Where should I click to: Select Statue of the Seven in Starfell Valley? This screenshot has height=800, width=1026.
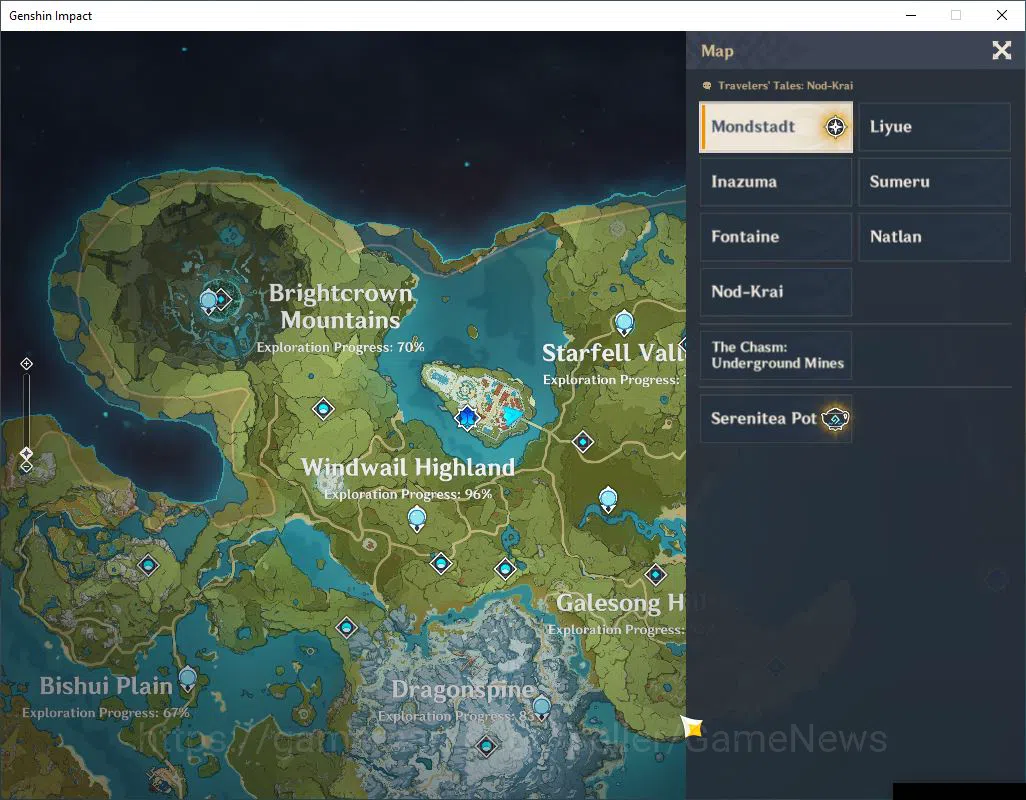(624, 323)
